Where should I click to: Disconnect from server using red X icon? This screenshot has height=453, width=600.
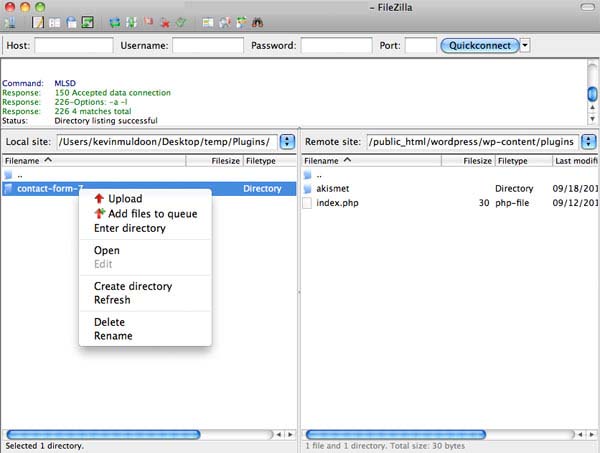click(x=165, y=23)
